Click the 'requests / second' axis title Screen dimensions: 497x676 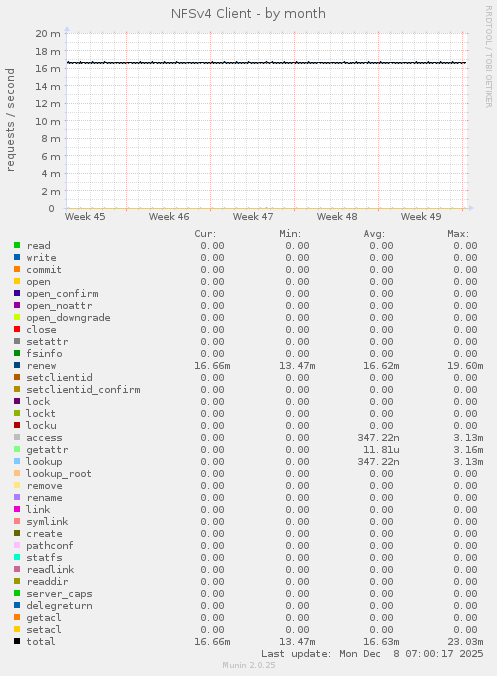[10, 120]
